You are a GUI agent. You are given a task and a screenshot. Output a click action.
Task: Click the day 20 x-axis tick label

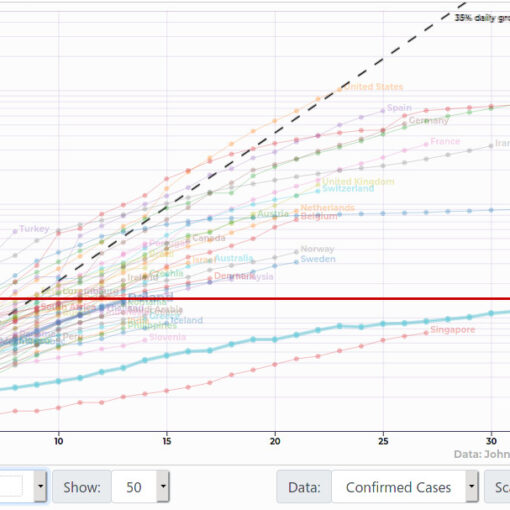pyautogui.click(x=275, y=441)
